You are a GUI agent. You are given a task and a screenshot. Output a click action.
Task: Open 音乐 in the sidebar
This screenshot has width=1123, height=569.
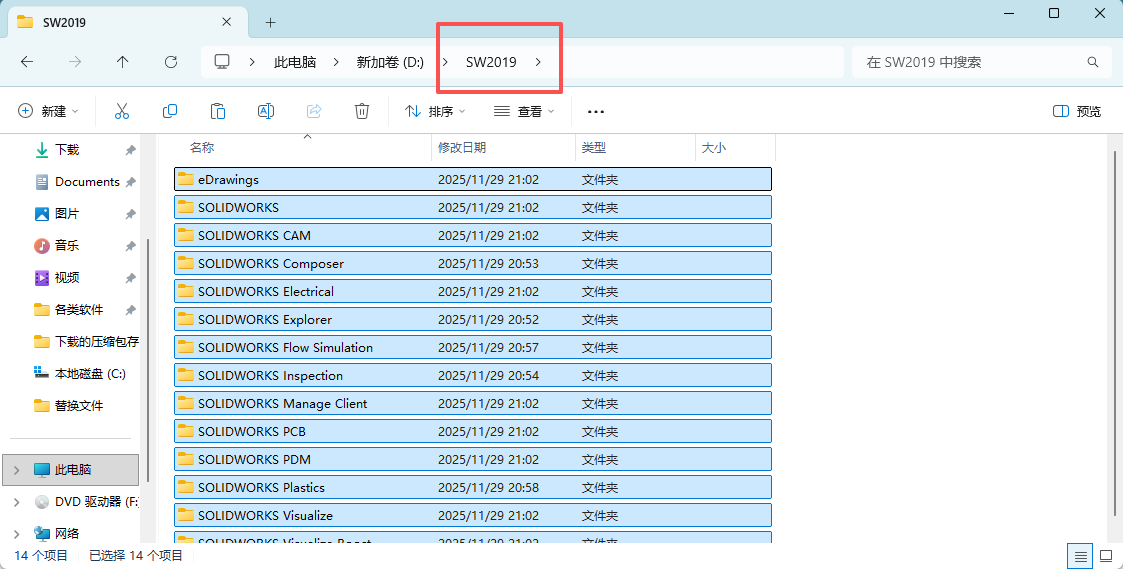tap(67, 246)
